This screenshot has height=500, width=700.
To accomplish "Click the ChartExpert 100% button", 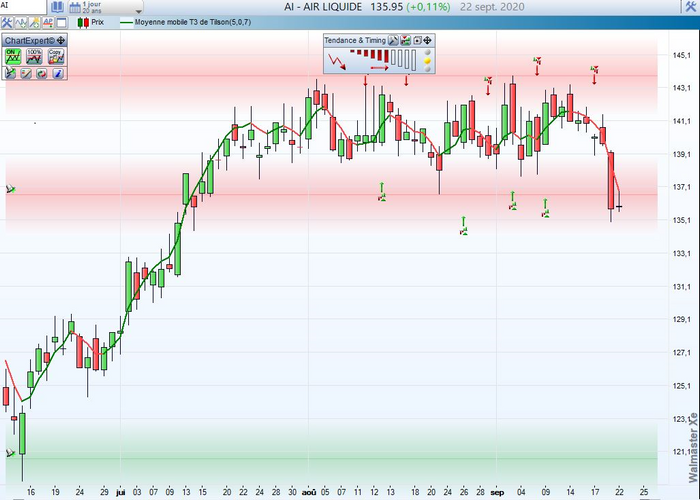I will (34, 57).
